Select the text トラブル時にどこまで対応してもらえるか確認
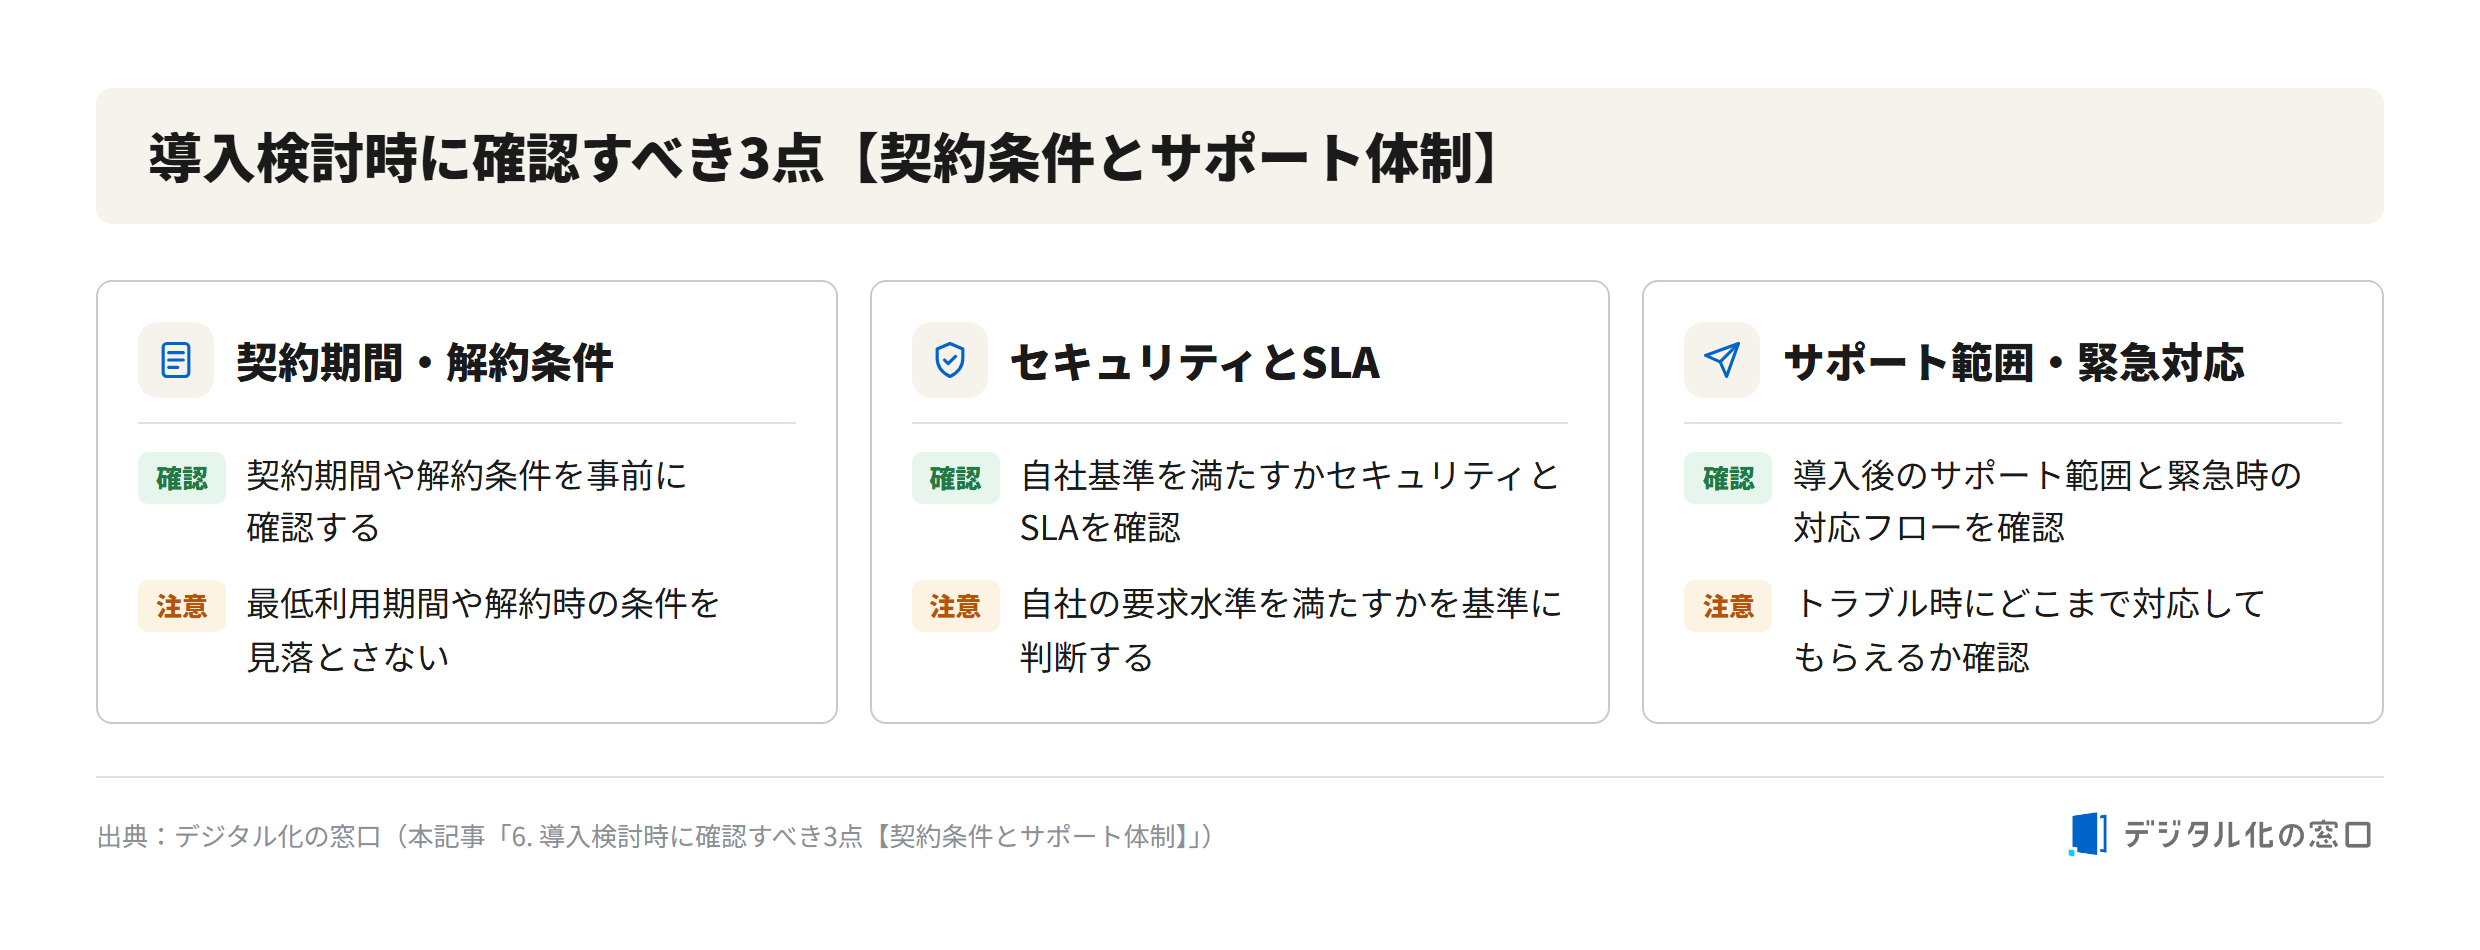Viewport: 2480px width, 950px height. click(x=2028, y=630)
